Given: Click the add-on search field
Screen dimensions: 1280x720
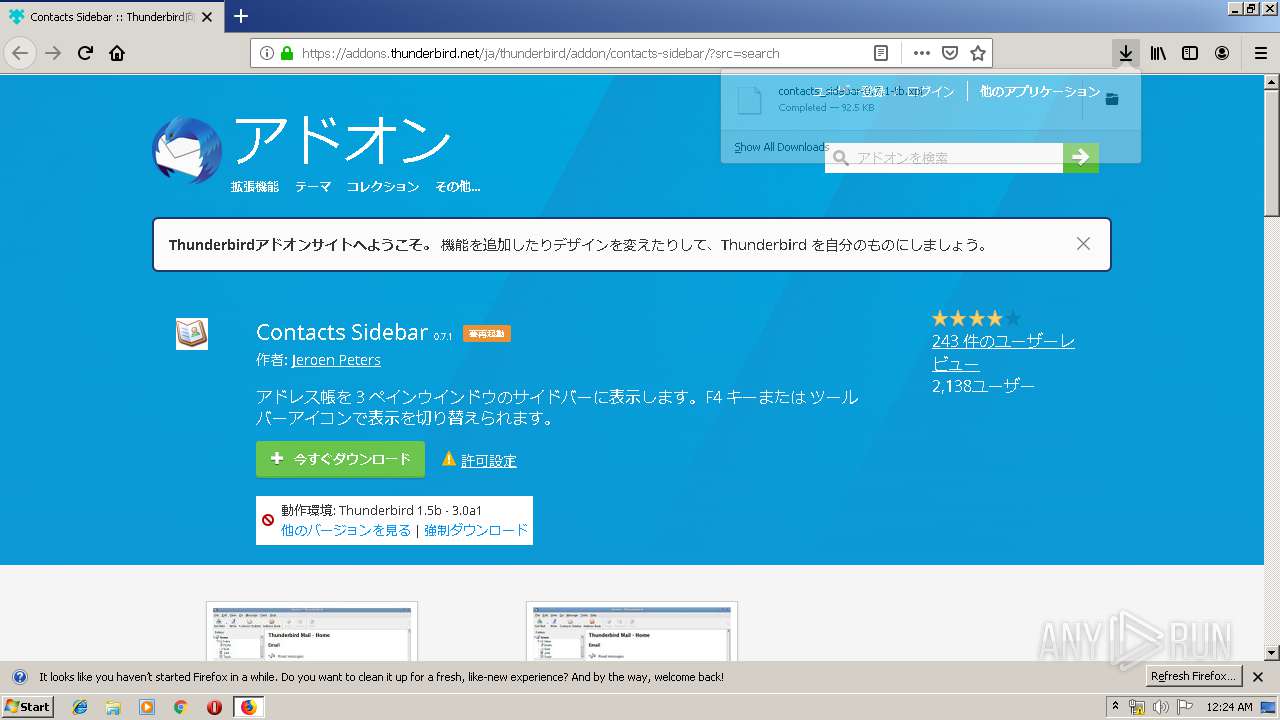Looking at the screenshot, I should [944, 158].
